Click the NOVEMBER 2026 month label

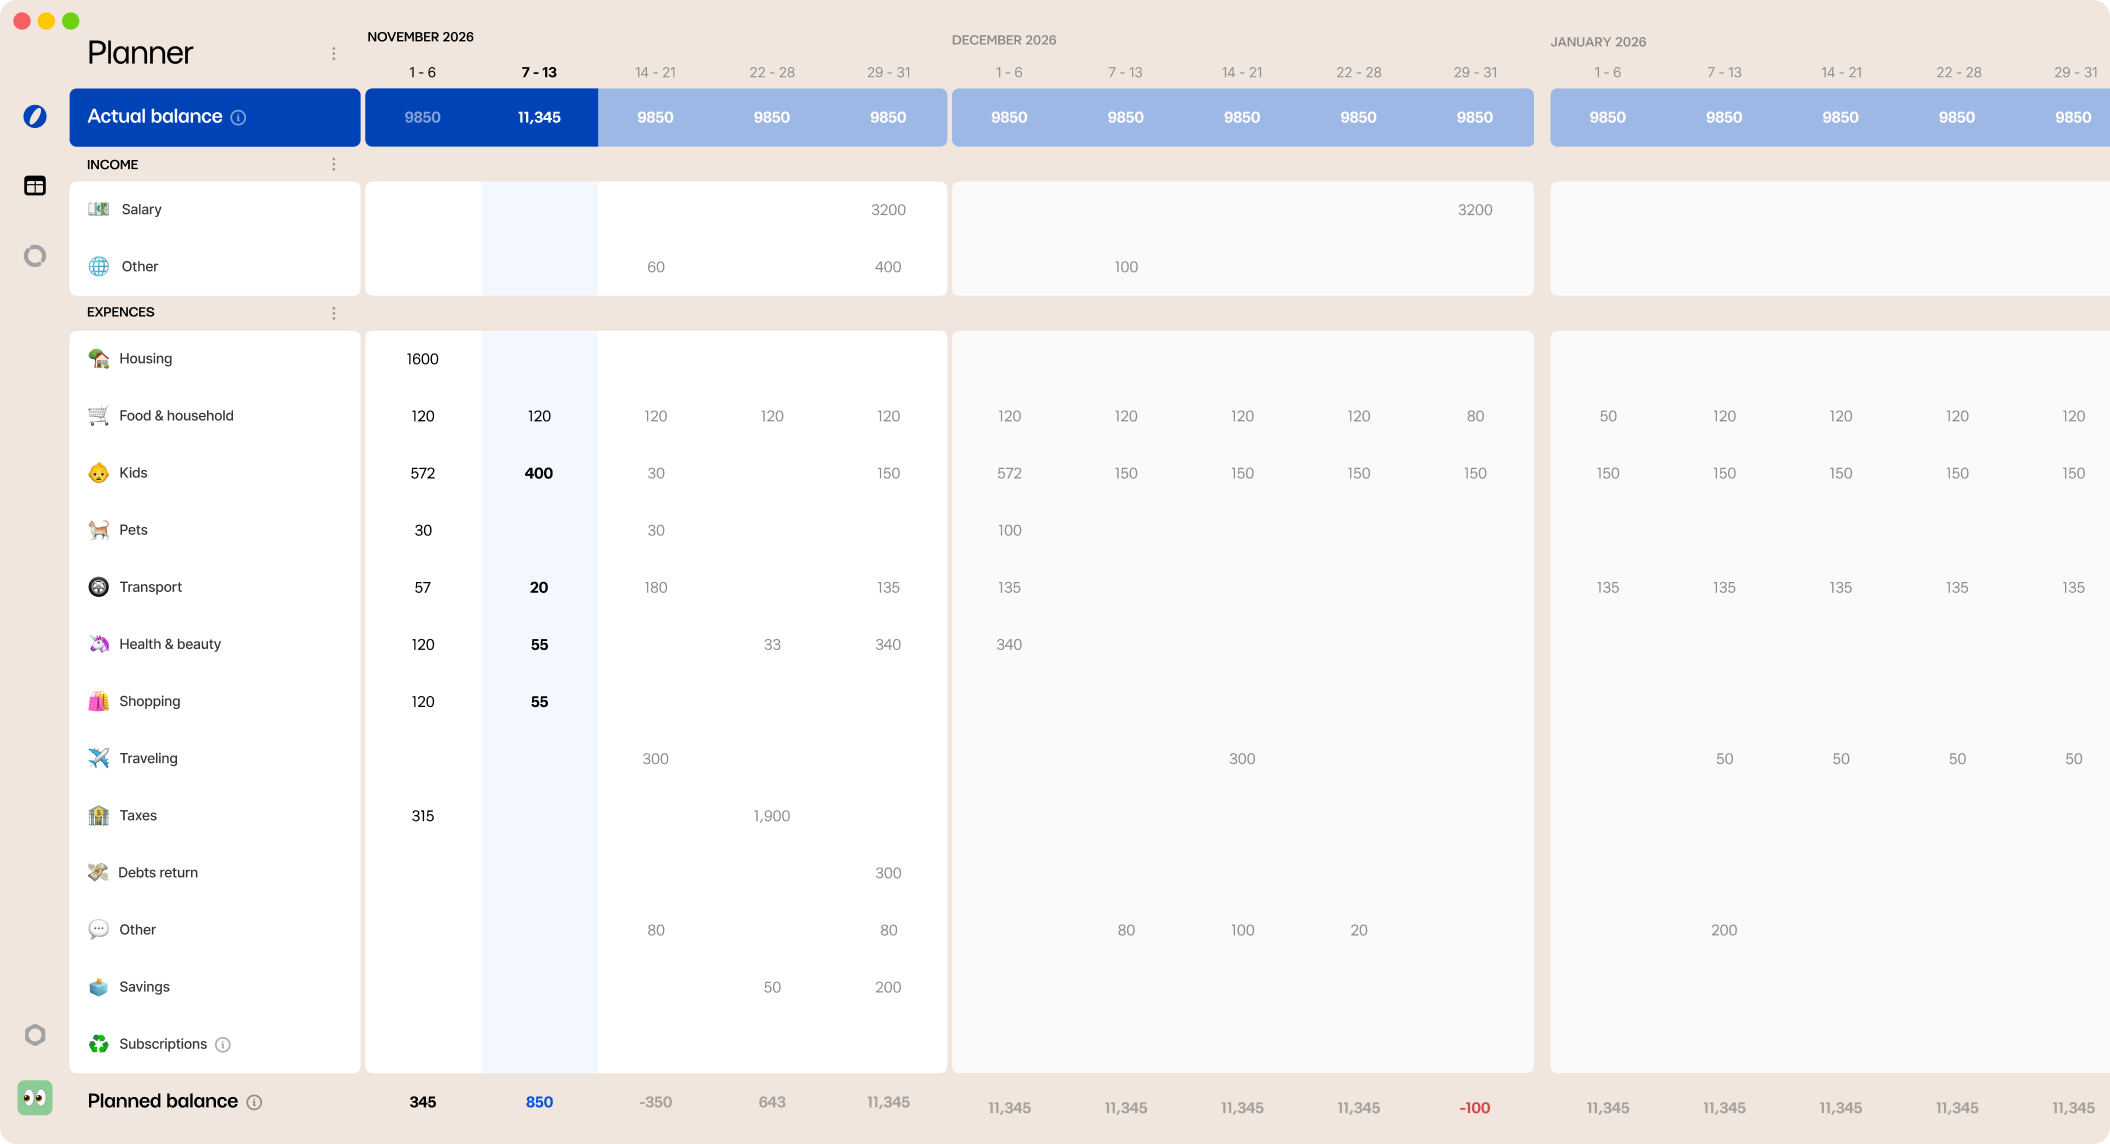[x=420, y=37]
